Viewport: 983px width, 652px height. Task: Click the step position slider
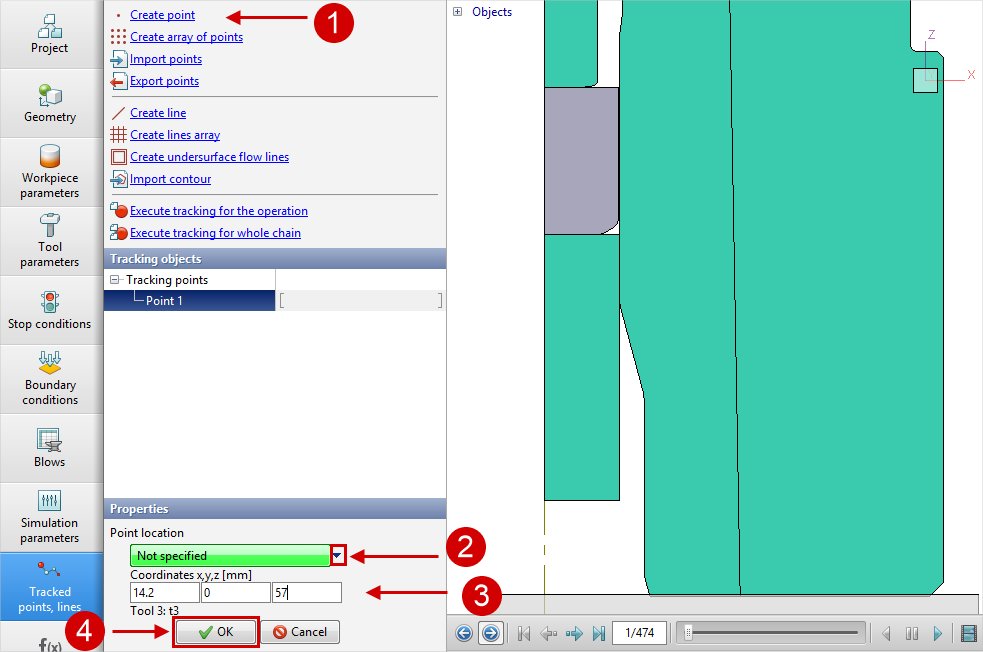(x=768, y=633)
